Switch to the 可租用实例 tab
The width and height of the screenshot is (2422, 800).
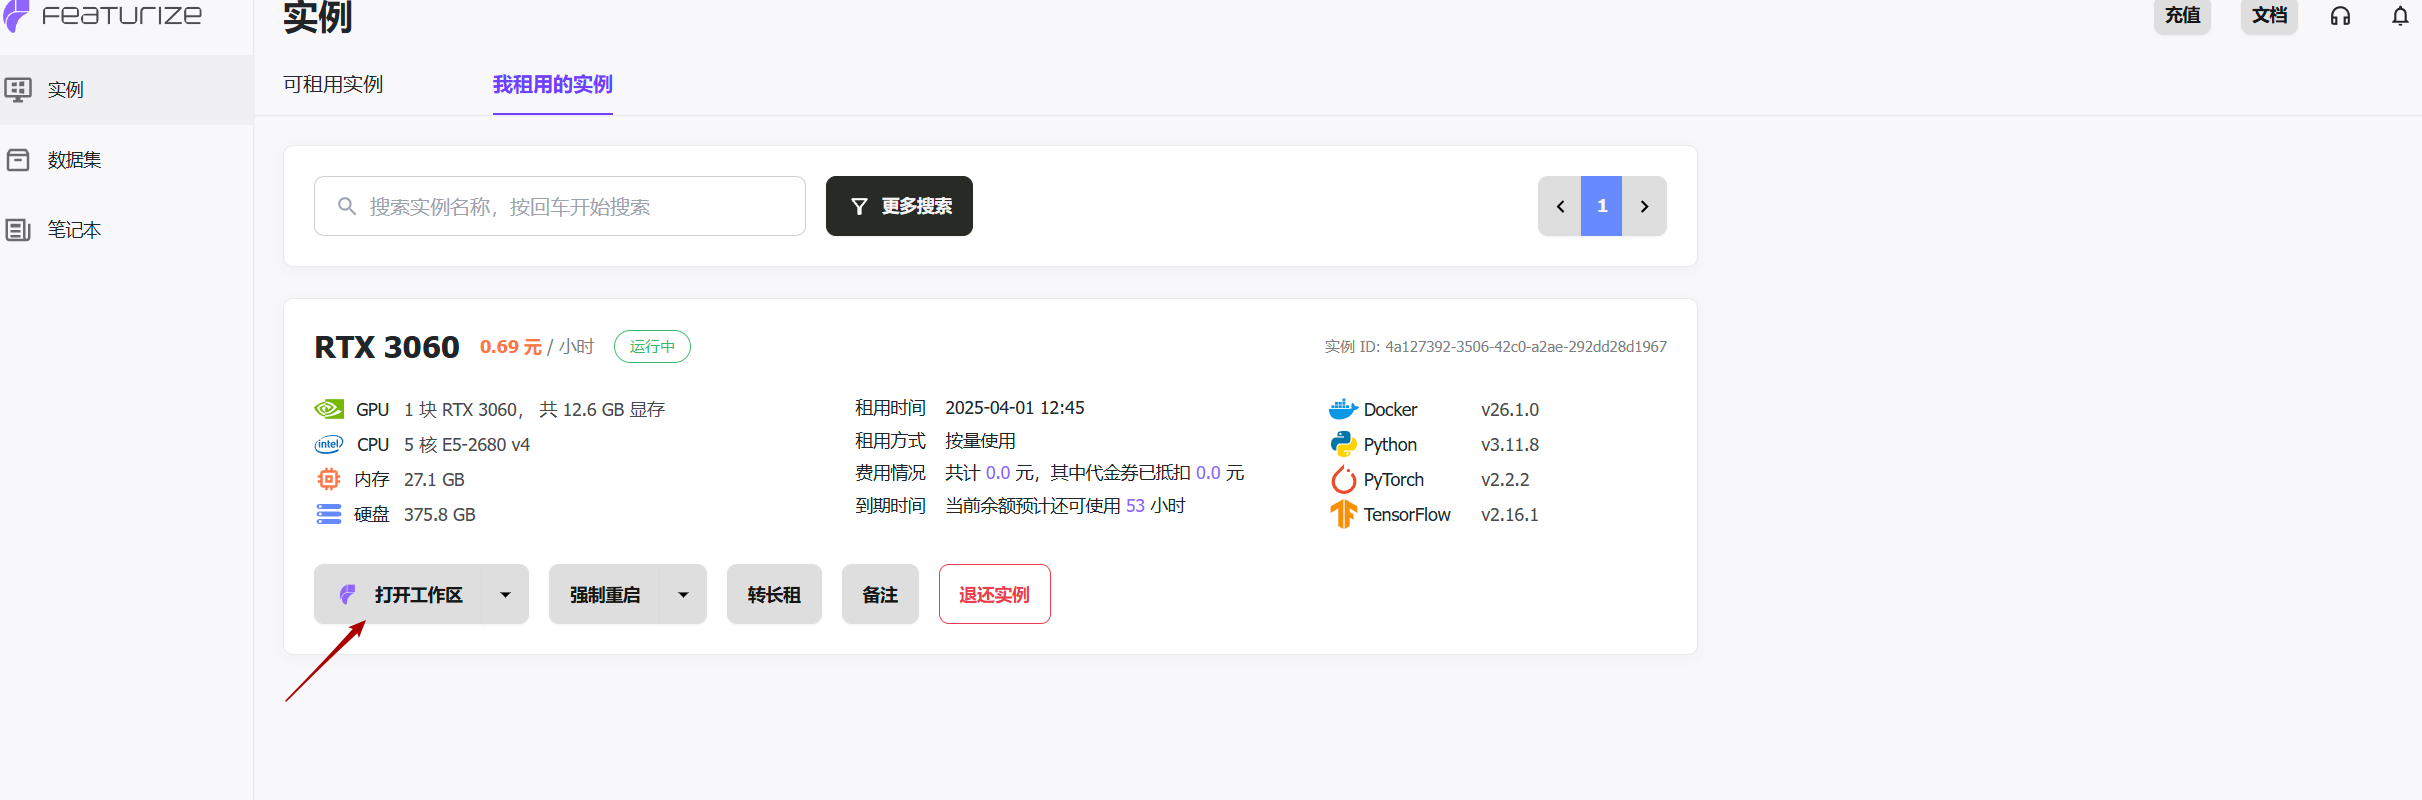pyautogui.click(x=333, y=85)
